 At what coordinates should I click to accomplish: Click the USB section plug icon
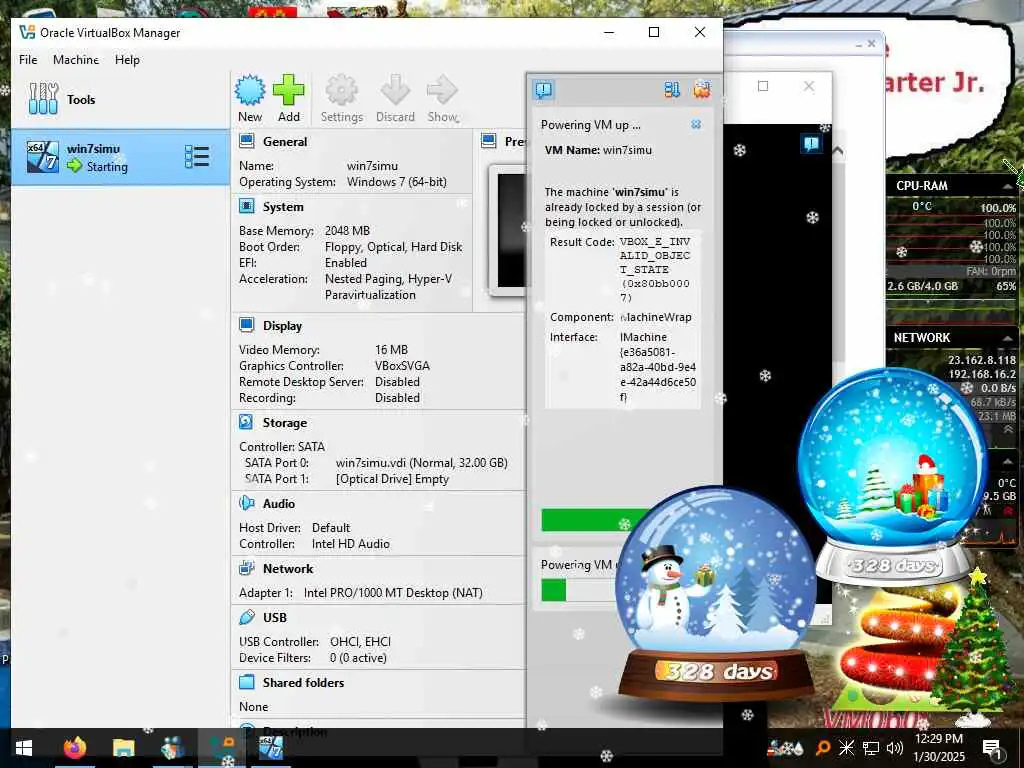point(247,617)
